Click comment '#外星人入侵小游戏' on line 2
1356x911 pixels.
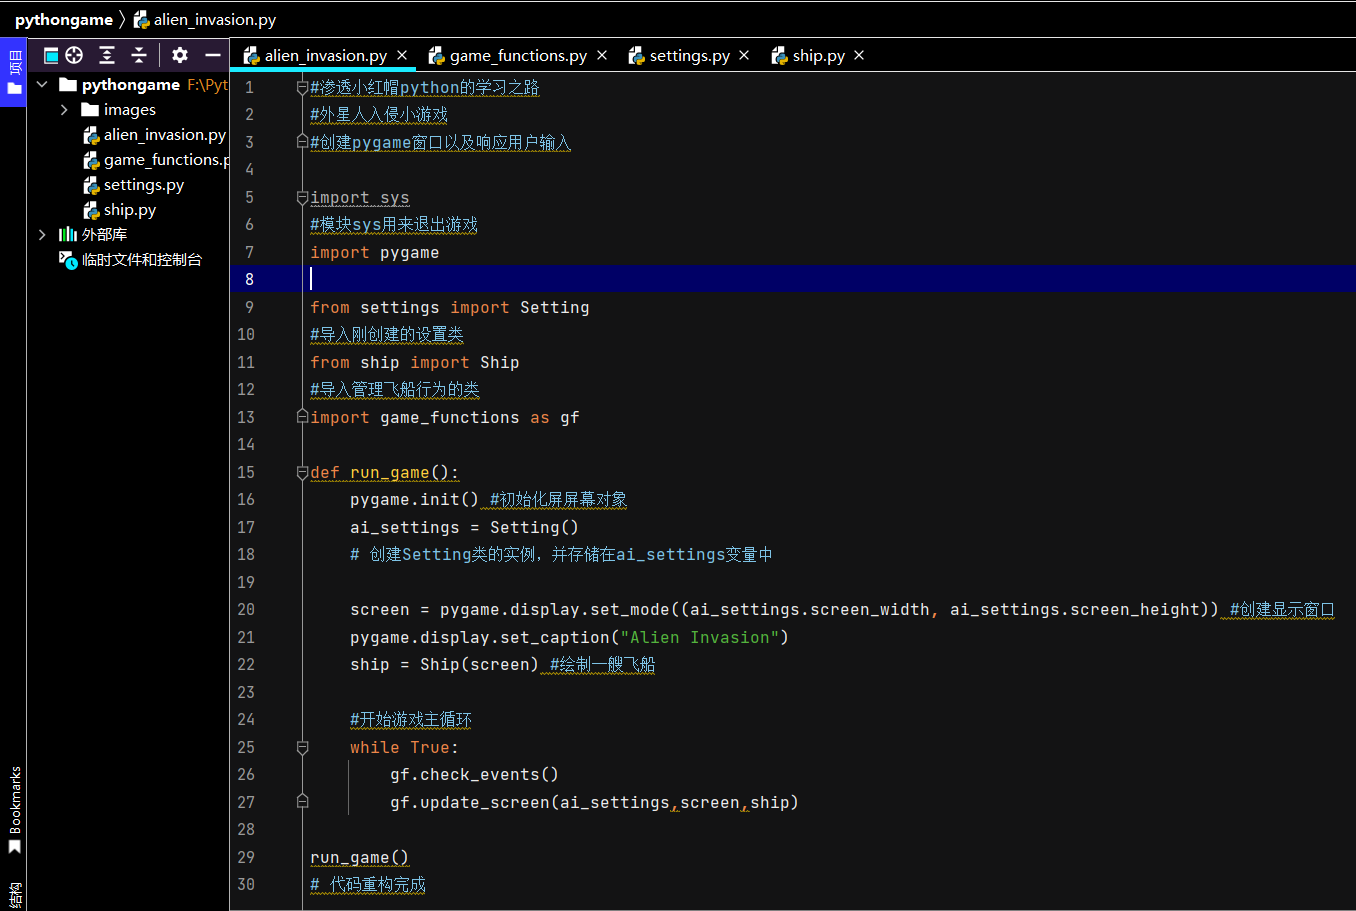click(x=379, y=115)
